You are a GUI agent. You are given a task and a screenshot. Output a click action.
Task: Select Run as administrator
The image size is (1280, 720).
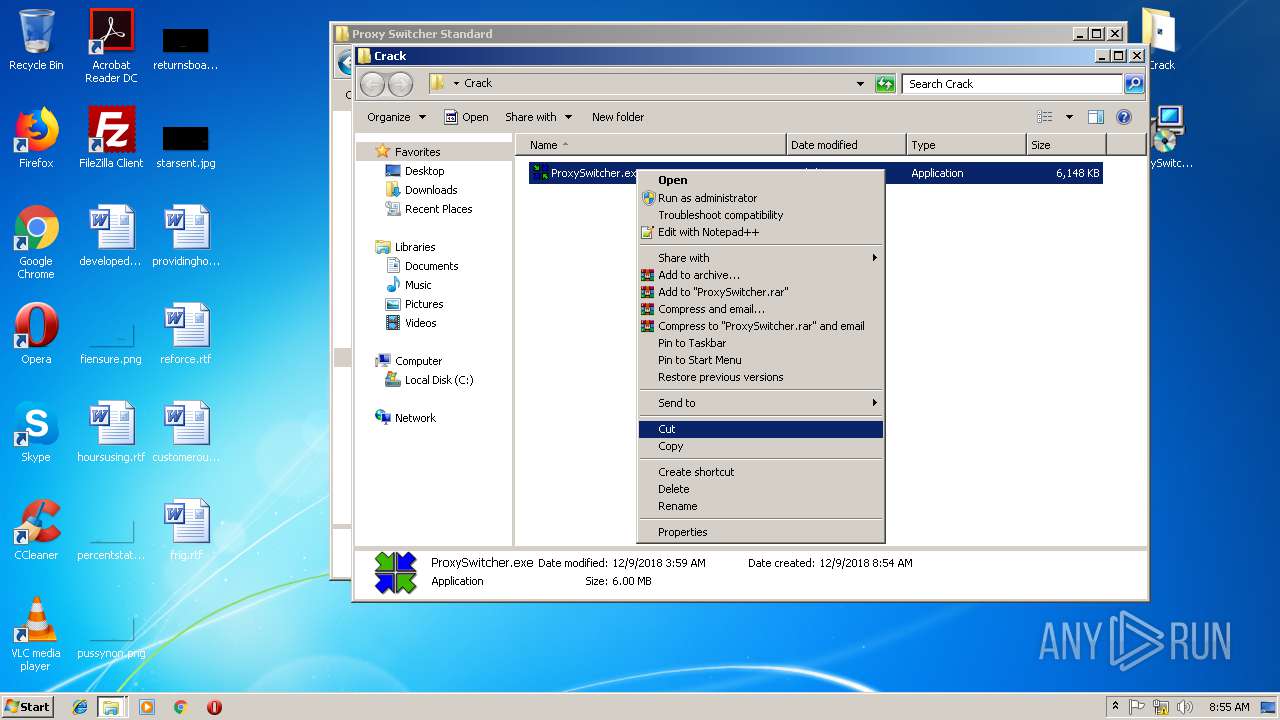(x=761, y=198)
